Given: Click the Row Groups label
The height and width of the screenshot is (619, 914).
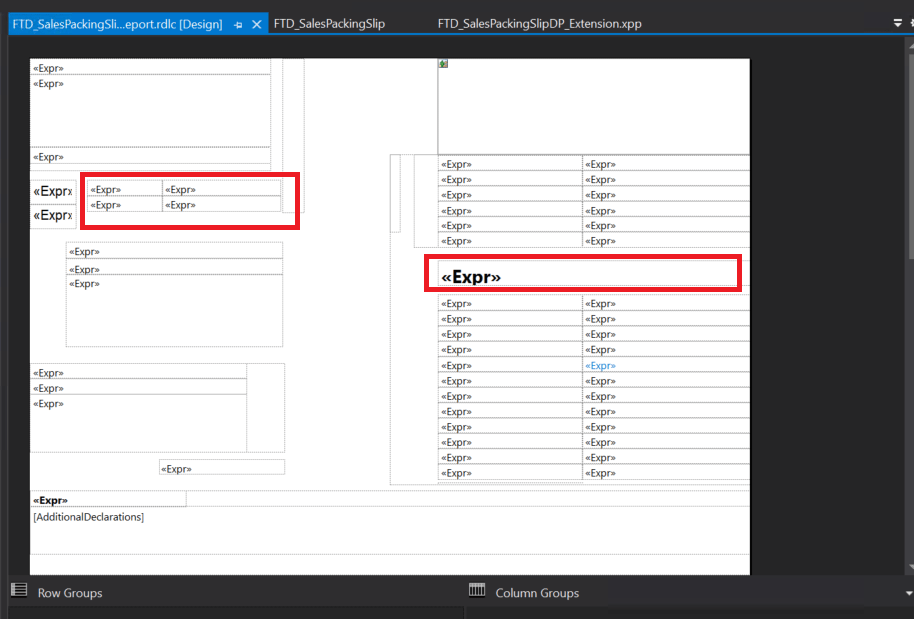Looking at the screenshot, I should coord(69,593).
